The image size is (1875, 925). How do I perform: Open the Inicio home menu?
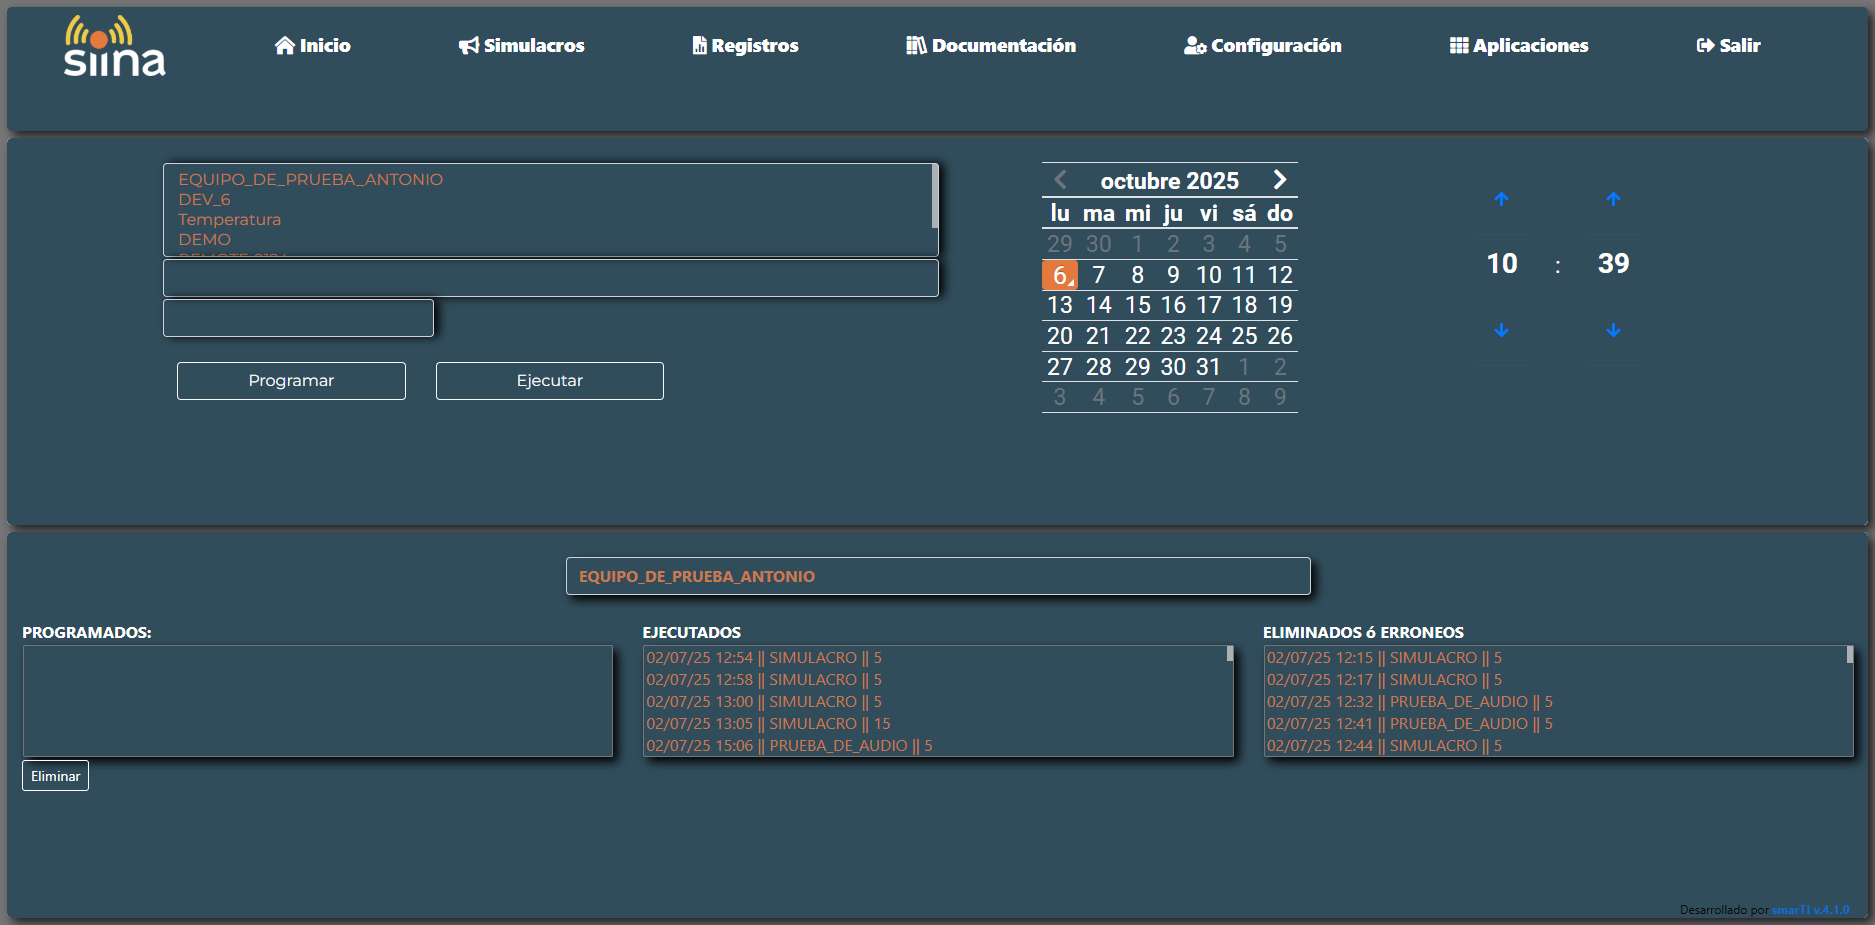click(x=313, y=46)
